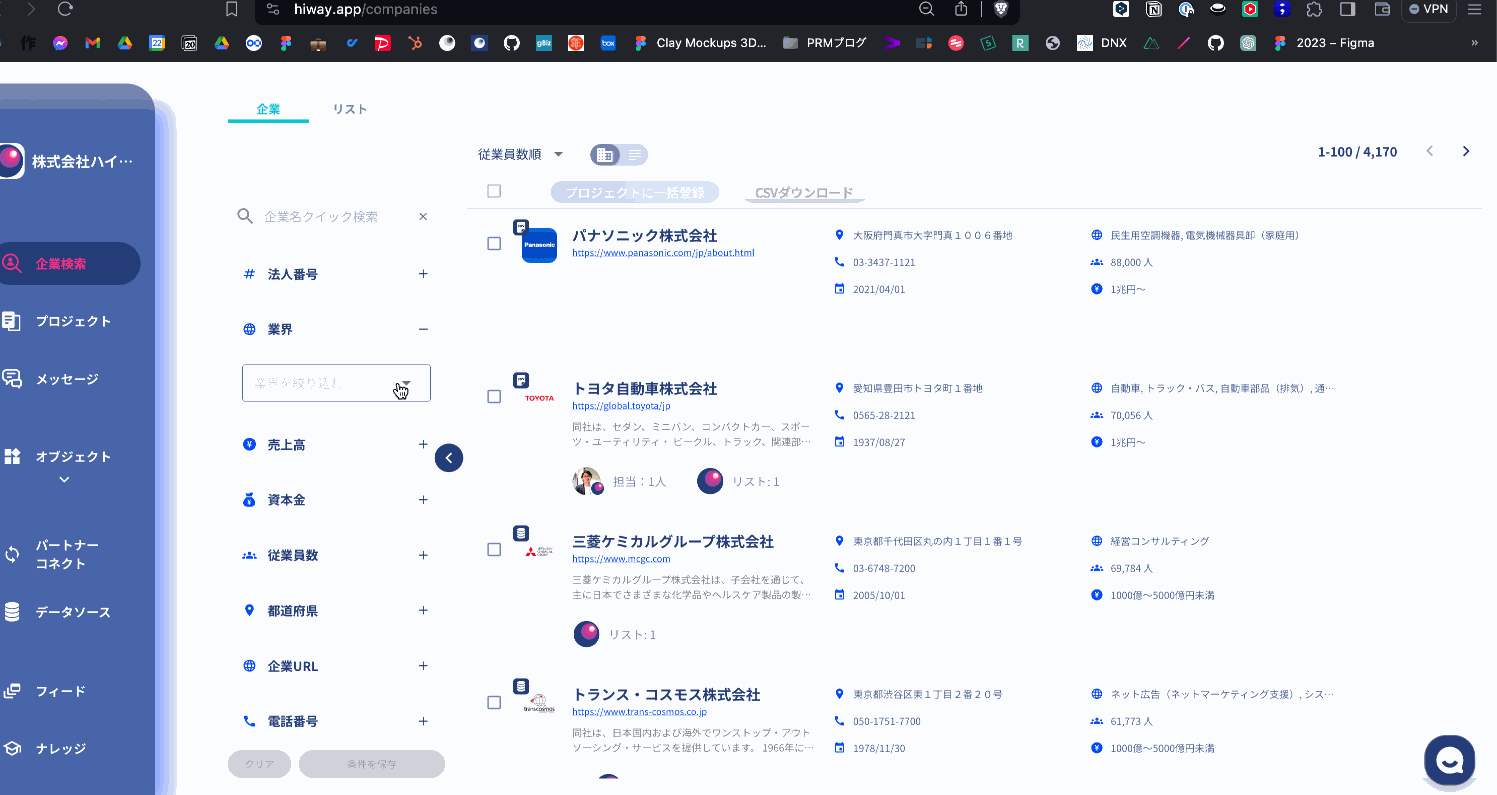Viewport: 1497px width, 795px height.
Task: Select the 企業 tab
Action: click(x=268, y=109)
